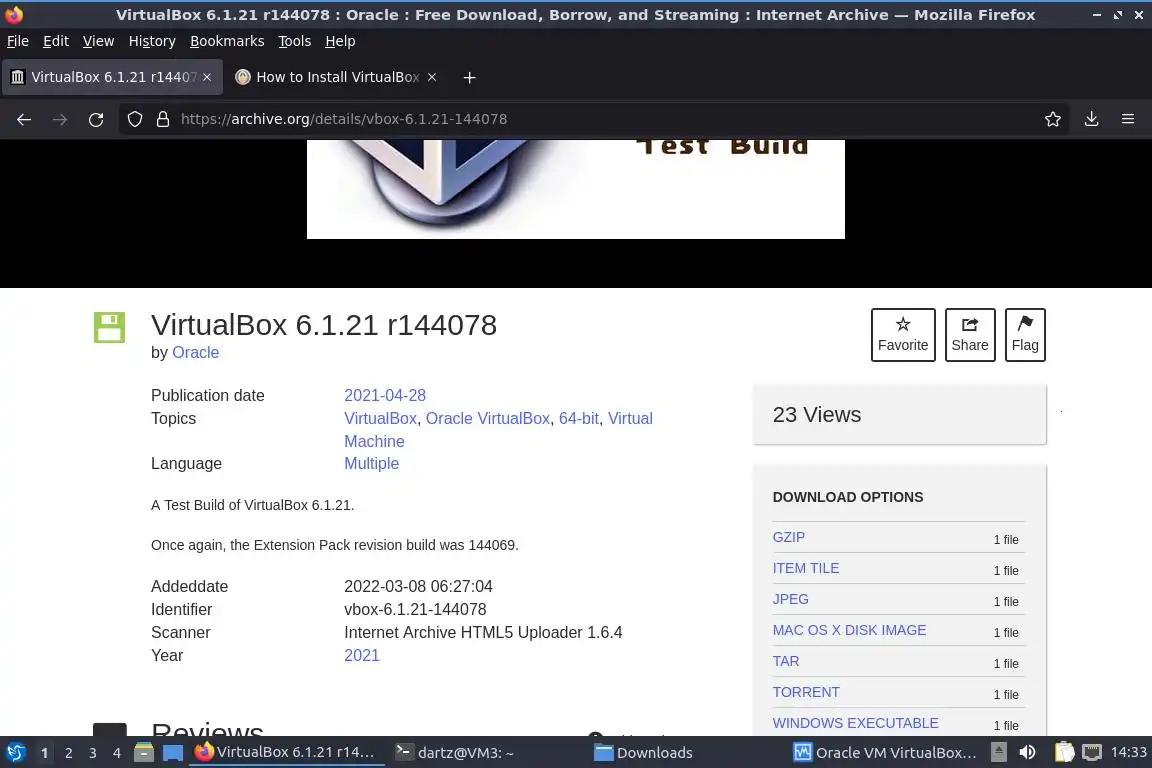The image size is (1152, 768).
Task: Open the volume control in tray
Action: pos(1027,753)
